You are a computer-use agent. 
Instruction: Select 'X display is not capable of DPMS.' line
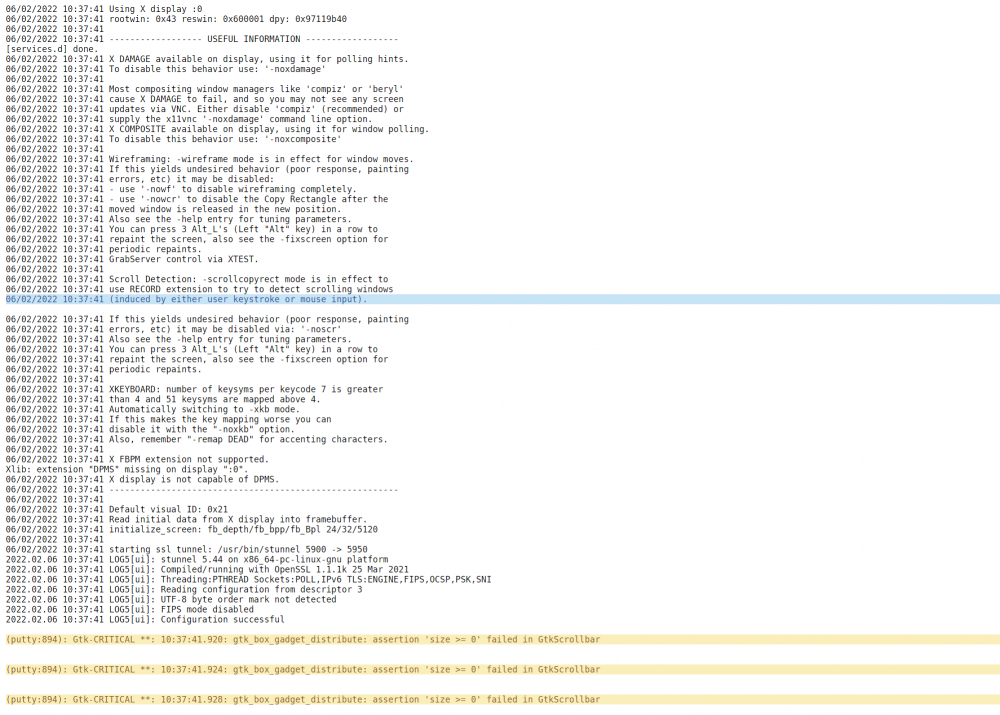[x=142, y=480]
